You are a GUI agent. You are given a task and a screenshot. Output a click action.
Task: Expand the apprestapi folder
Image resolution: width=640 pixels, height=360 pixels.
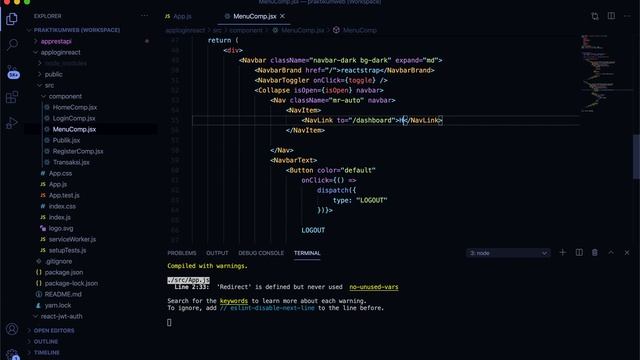[x=56, y=41]
